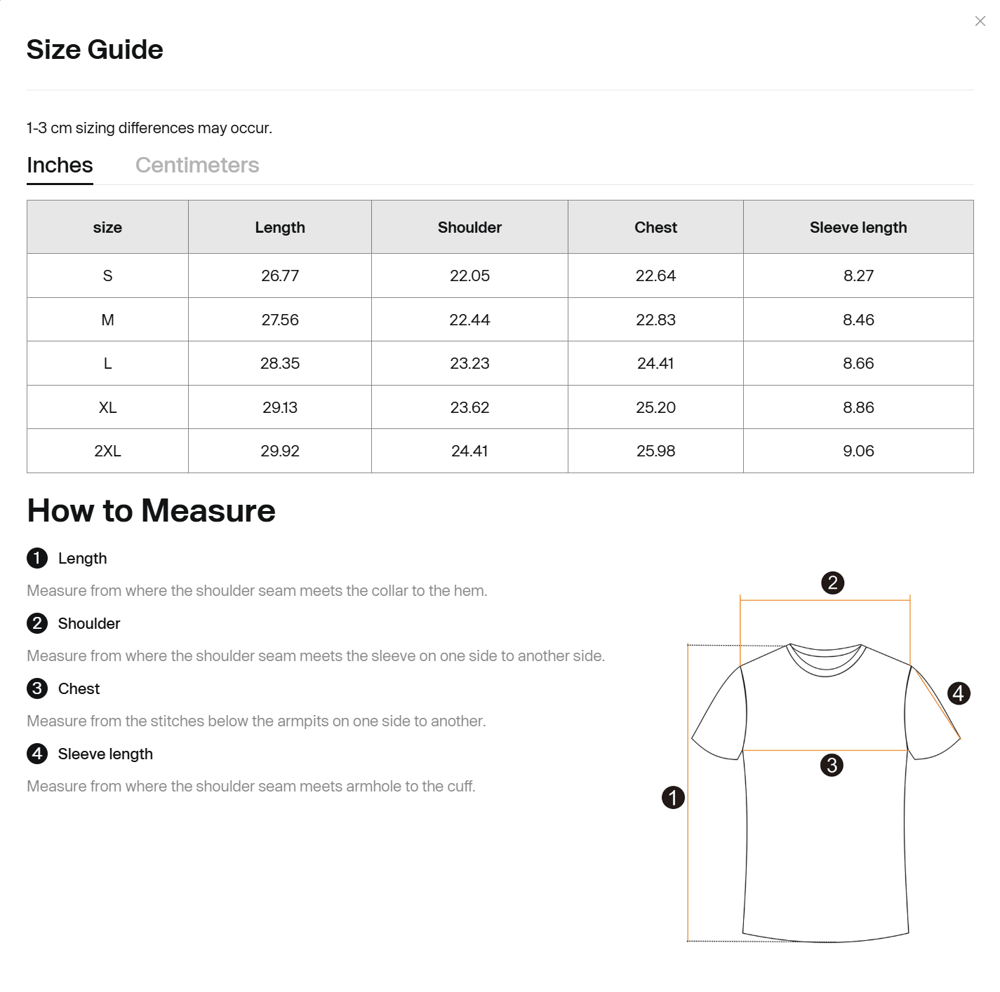Image resolution: width=1000 pixels, height=992 pixels.
Task: Click the XL length value 29.13
Action: coord(280,407)
